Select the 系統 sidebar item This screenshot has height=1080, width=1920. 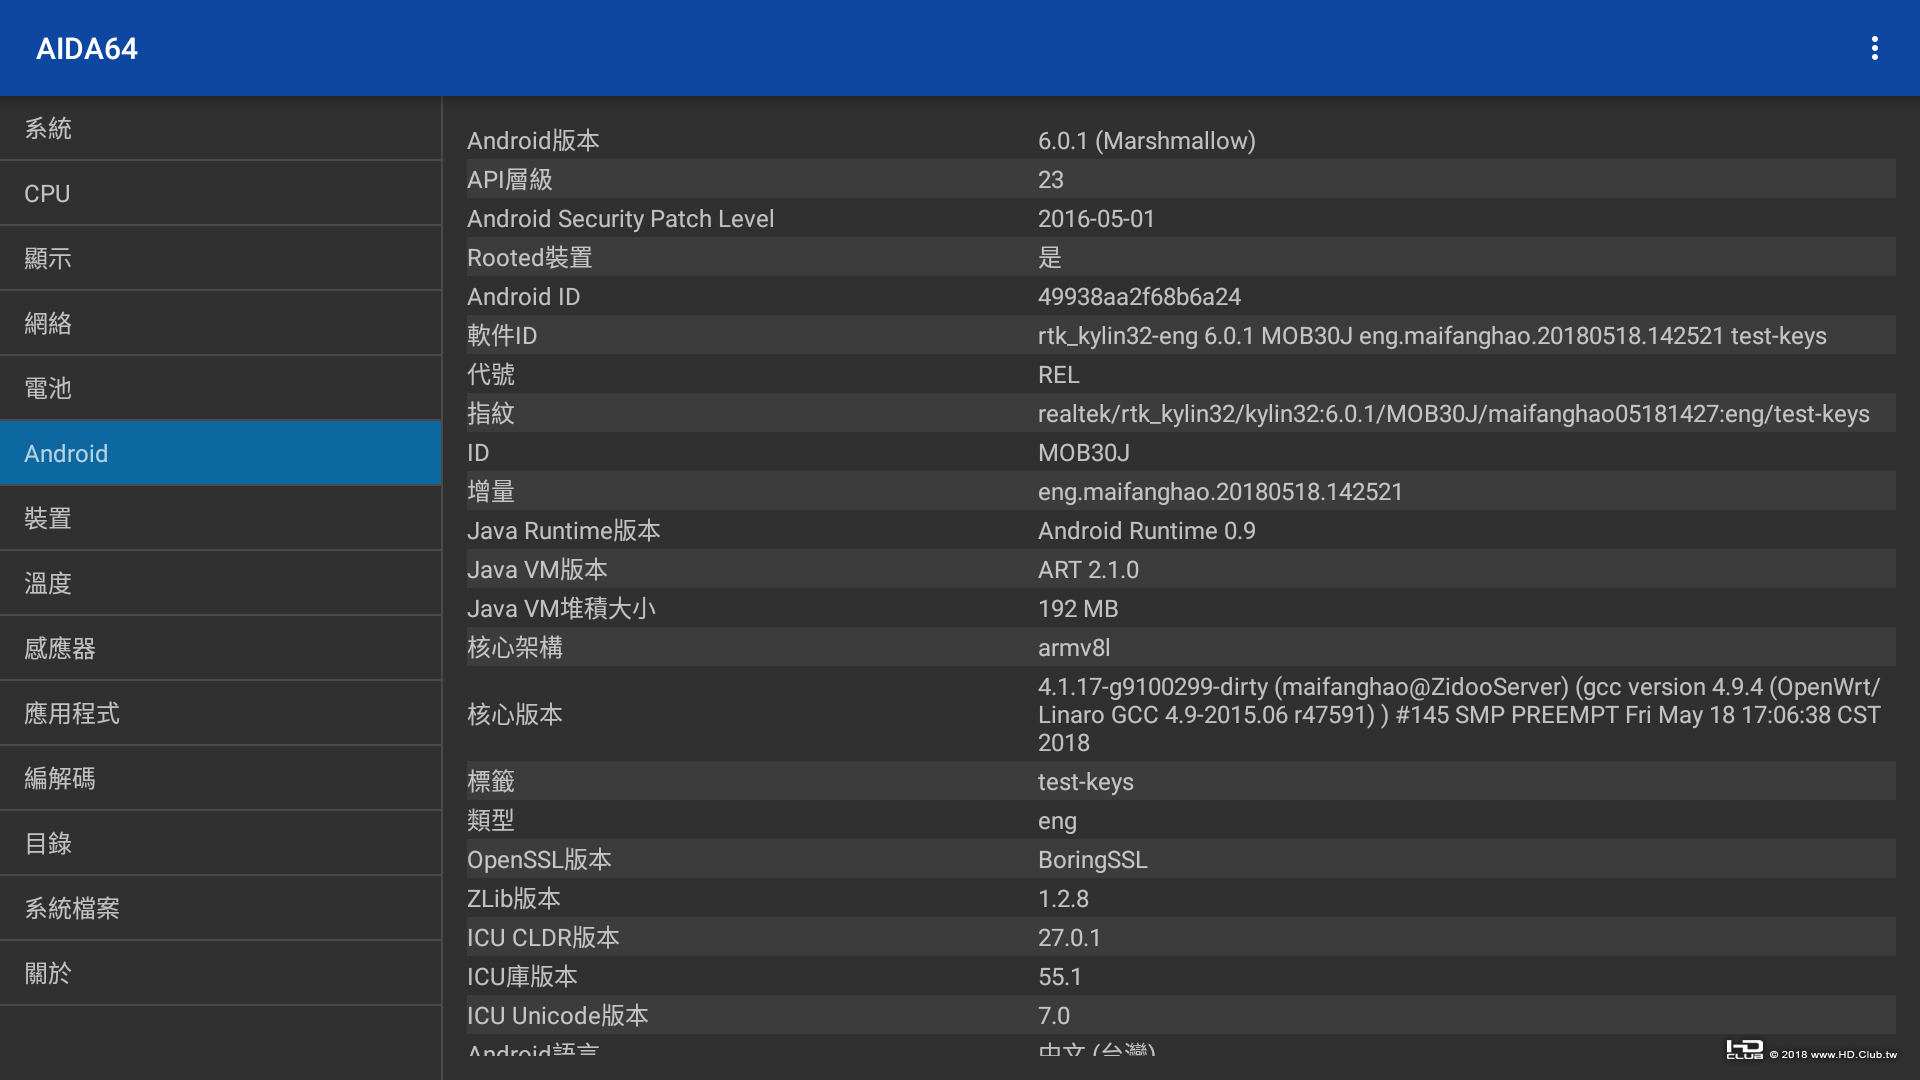pyautogui.click(x=220, y=129)
